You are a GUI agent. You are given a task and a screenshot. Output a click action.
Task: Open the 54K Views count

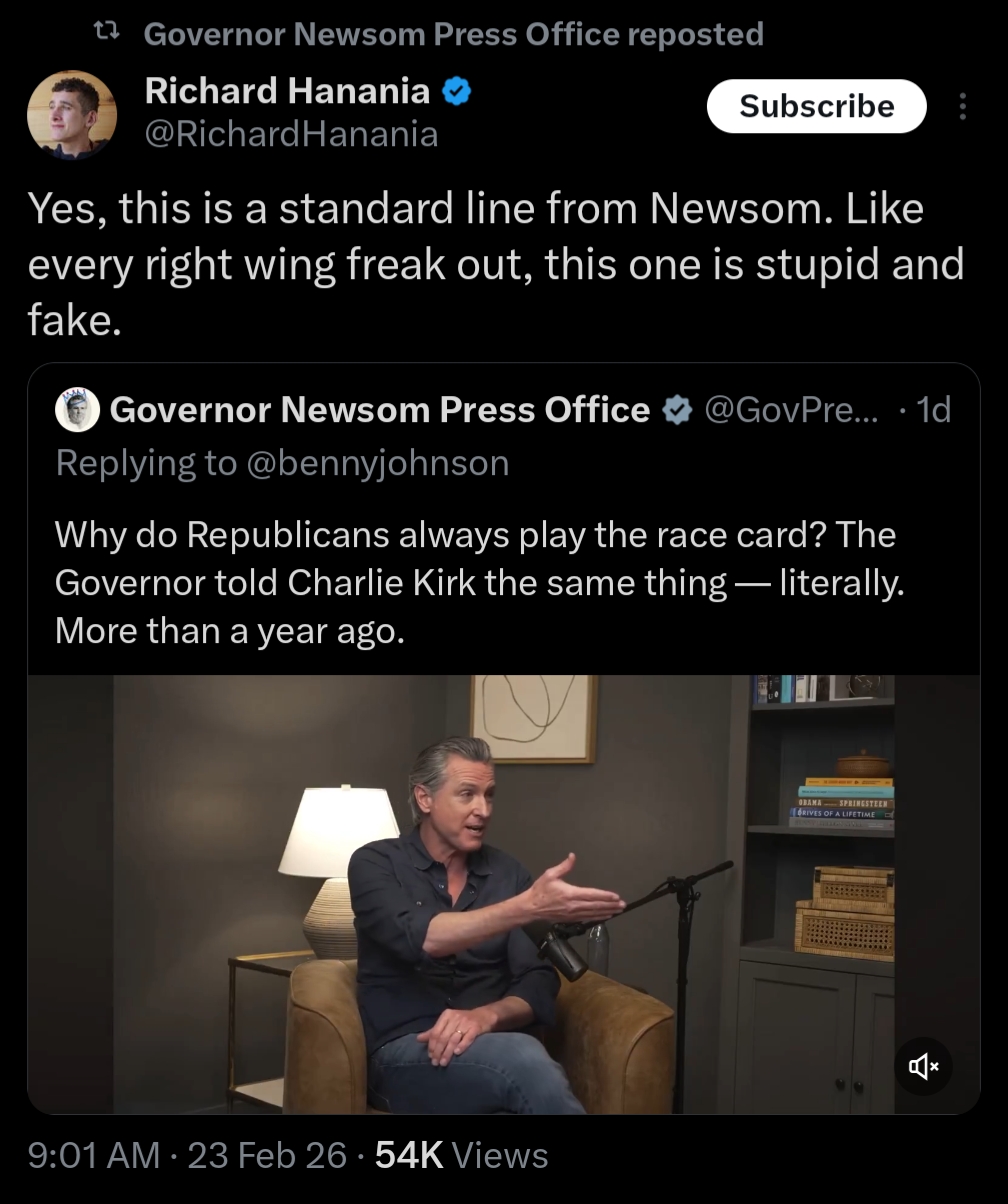point(461,1156)
